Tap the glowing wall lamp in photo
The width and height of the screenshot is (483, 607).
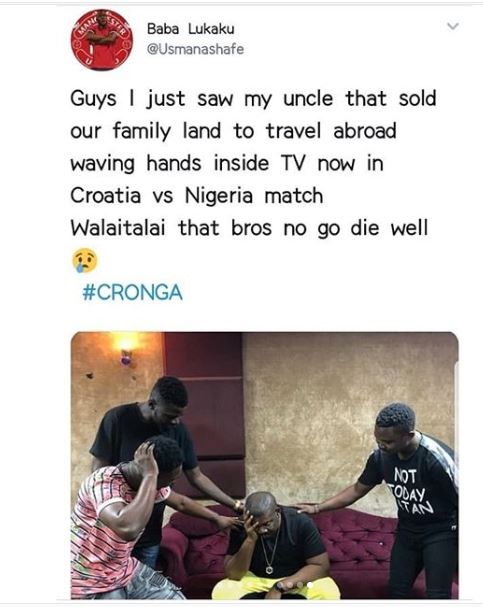(x=125, y=347)
